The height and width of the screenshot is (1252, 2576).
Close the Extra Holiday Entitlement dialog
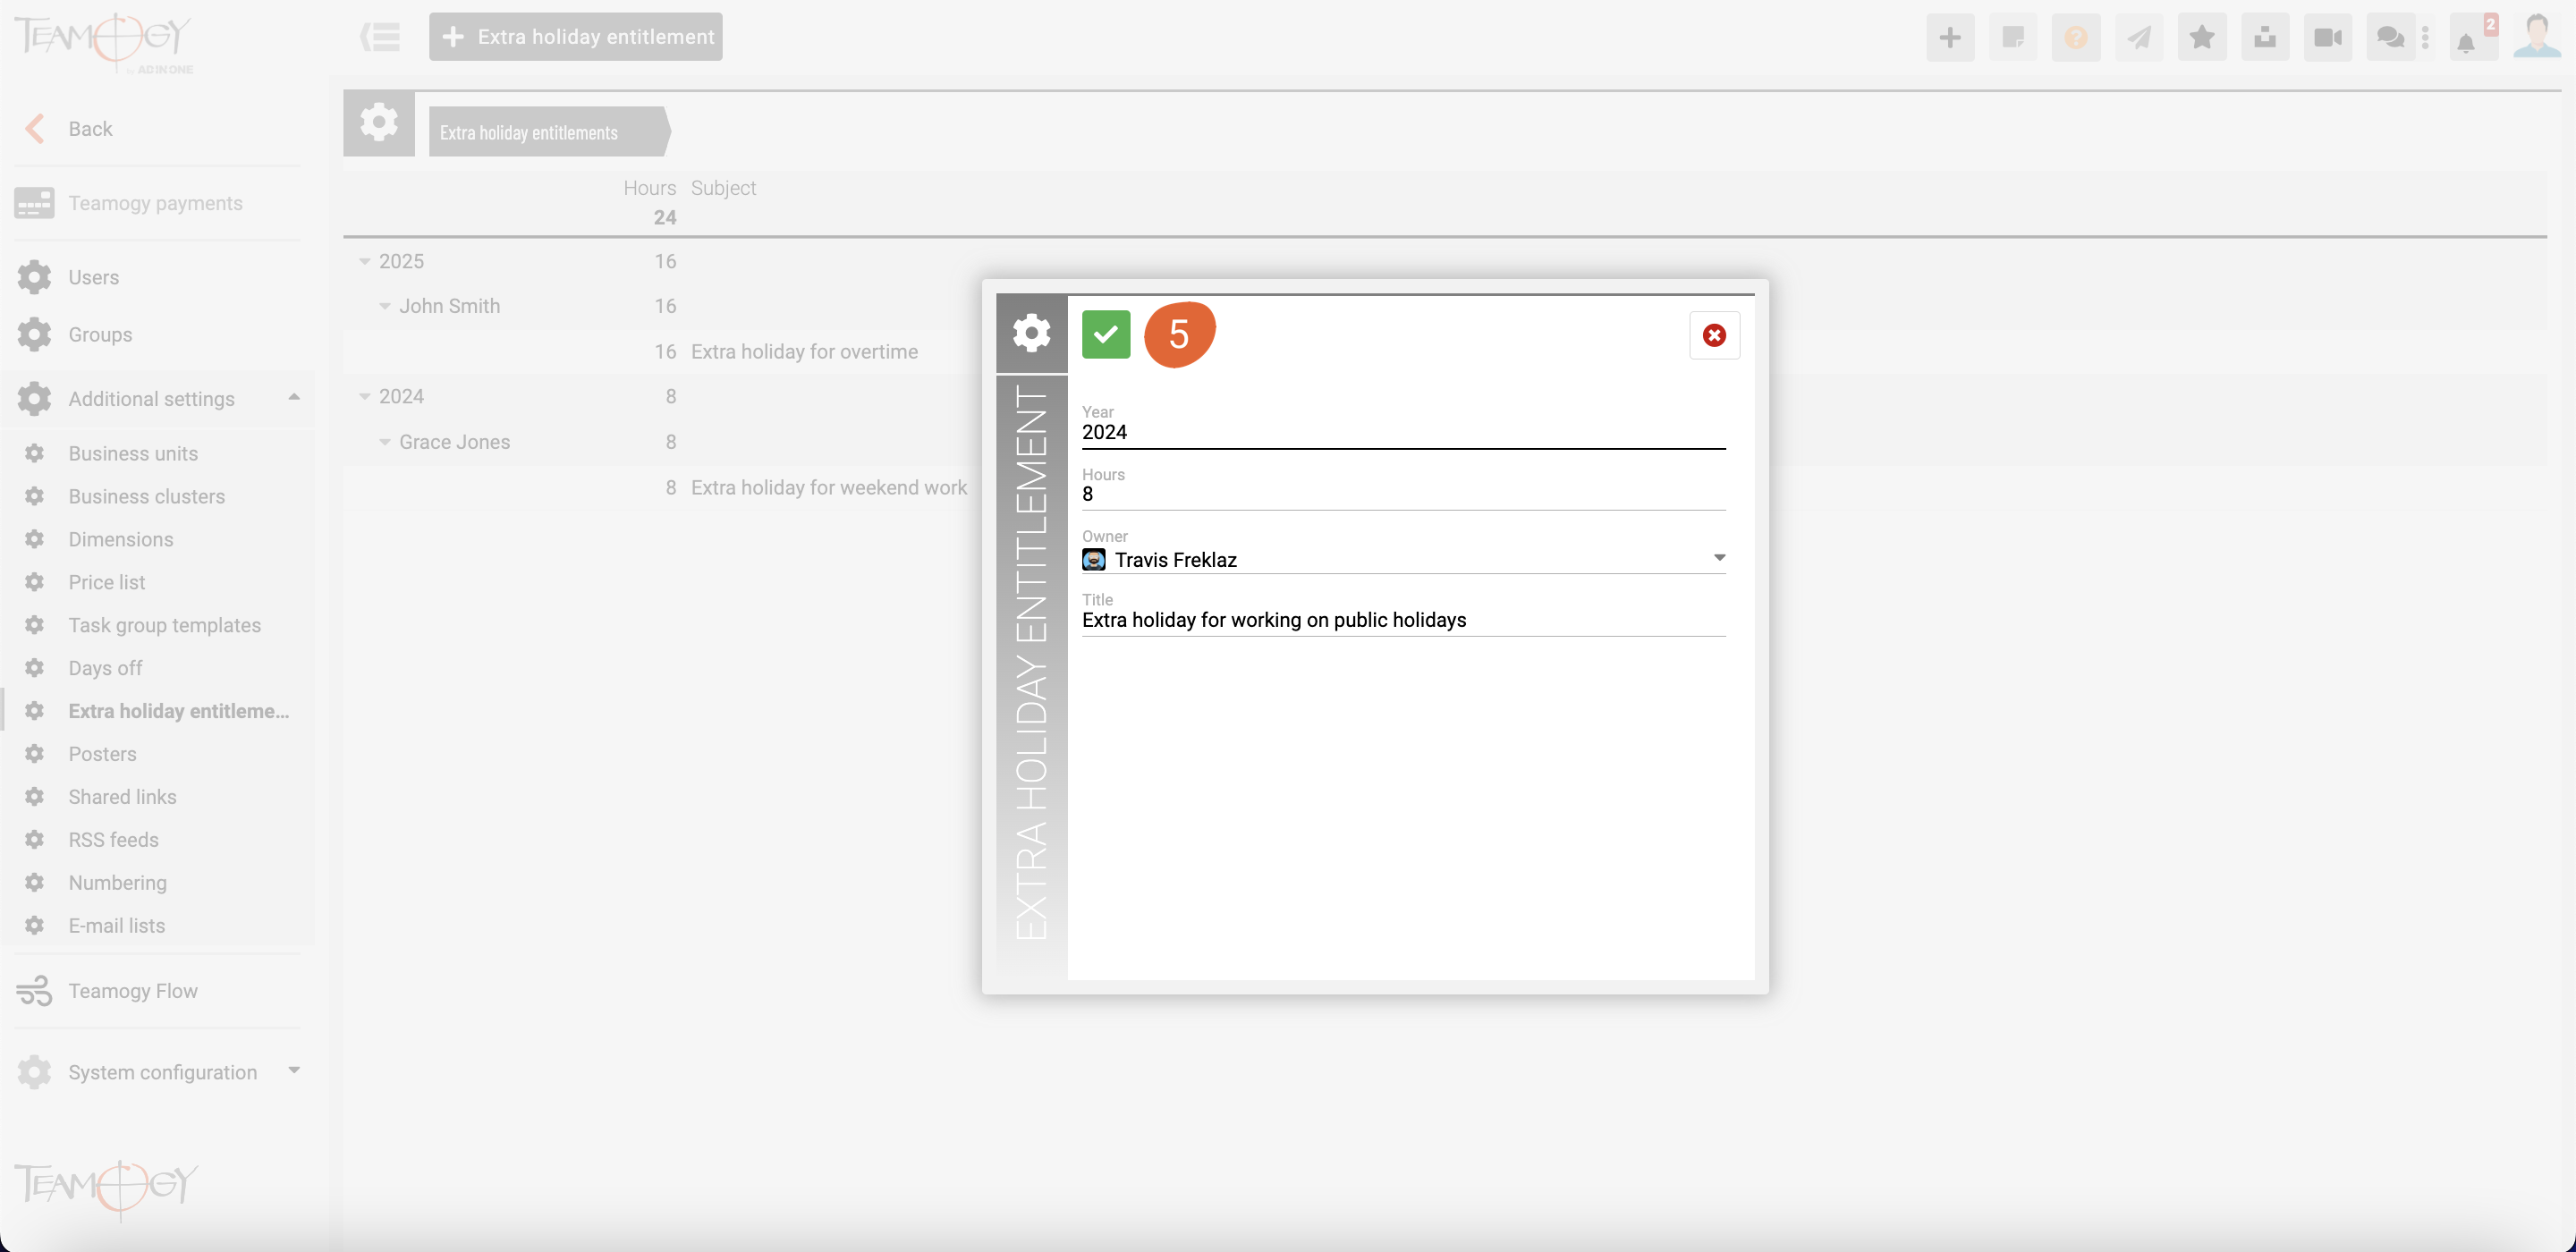pos(1714,335)
